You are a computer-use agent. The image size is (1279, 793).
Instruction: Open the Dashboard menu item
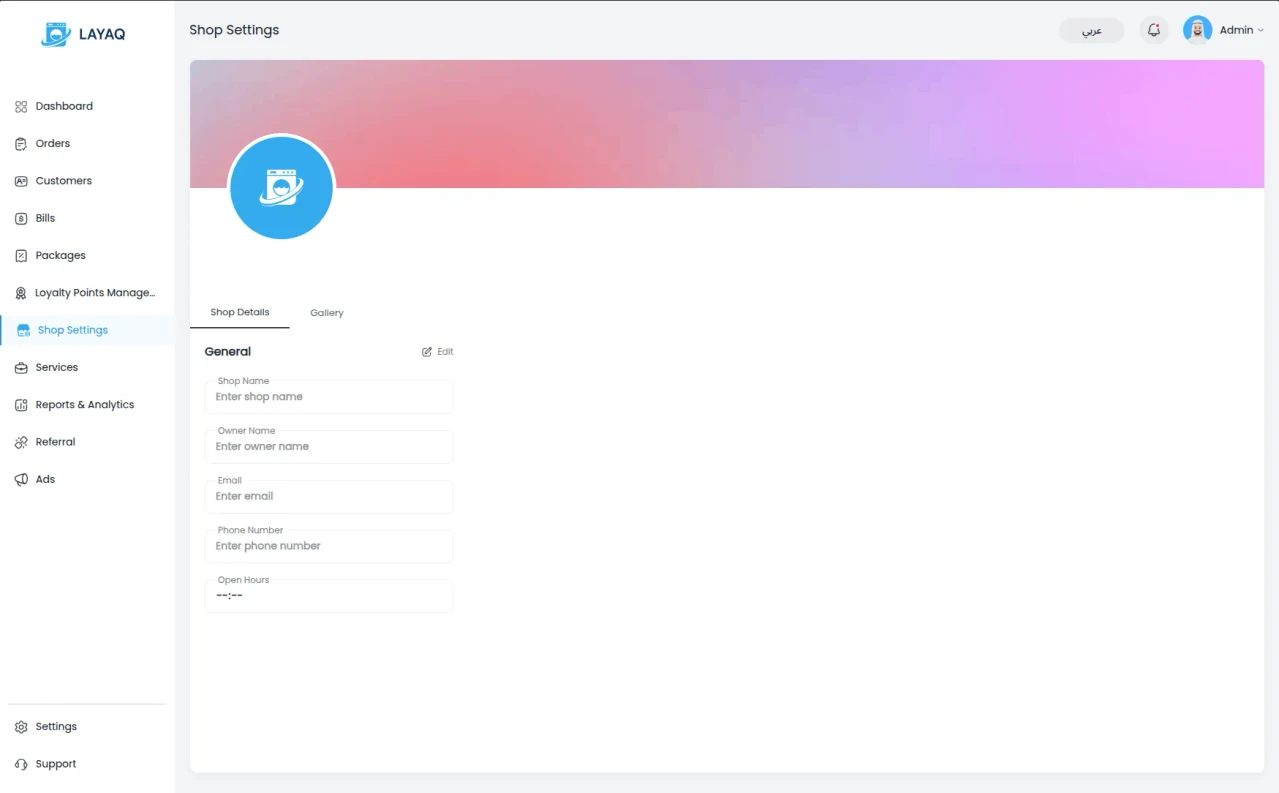click(x=87, y=106)
